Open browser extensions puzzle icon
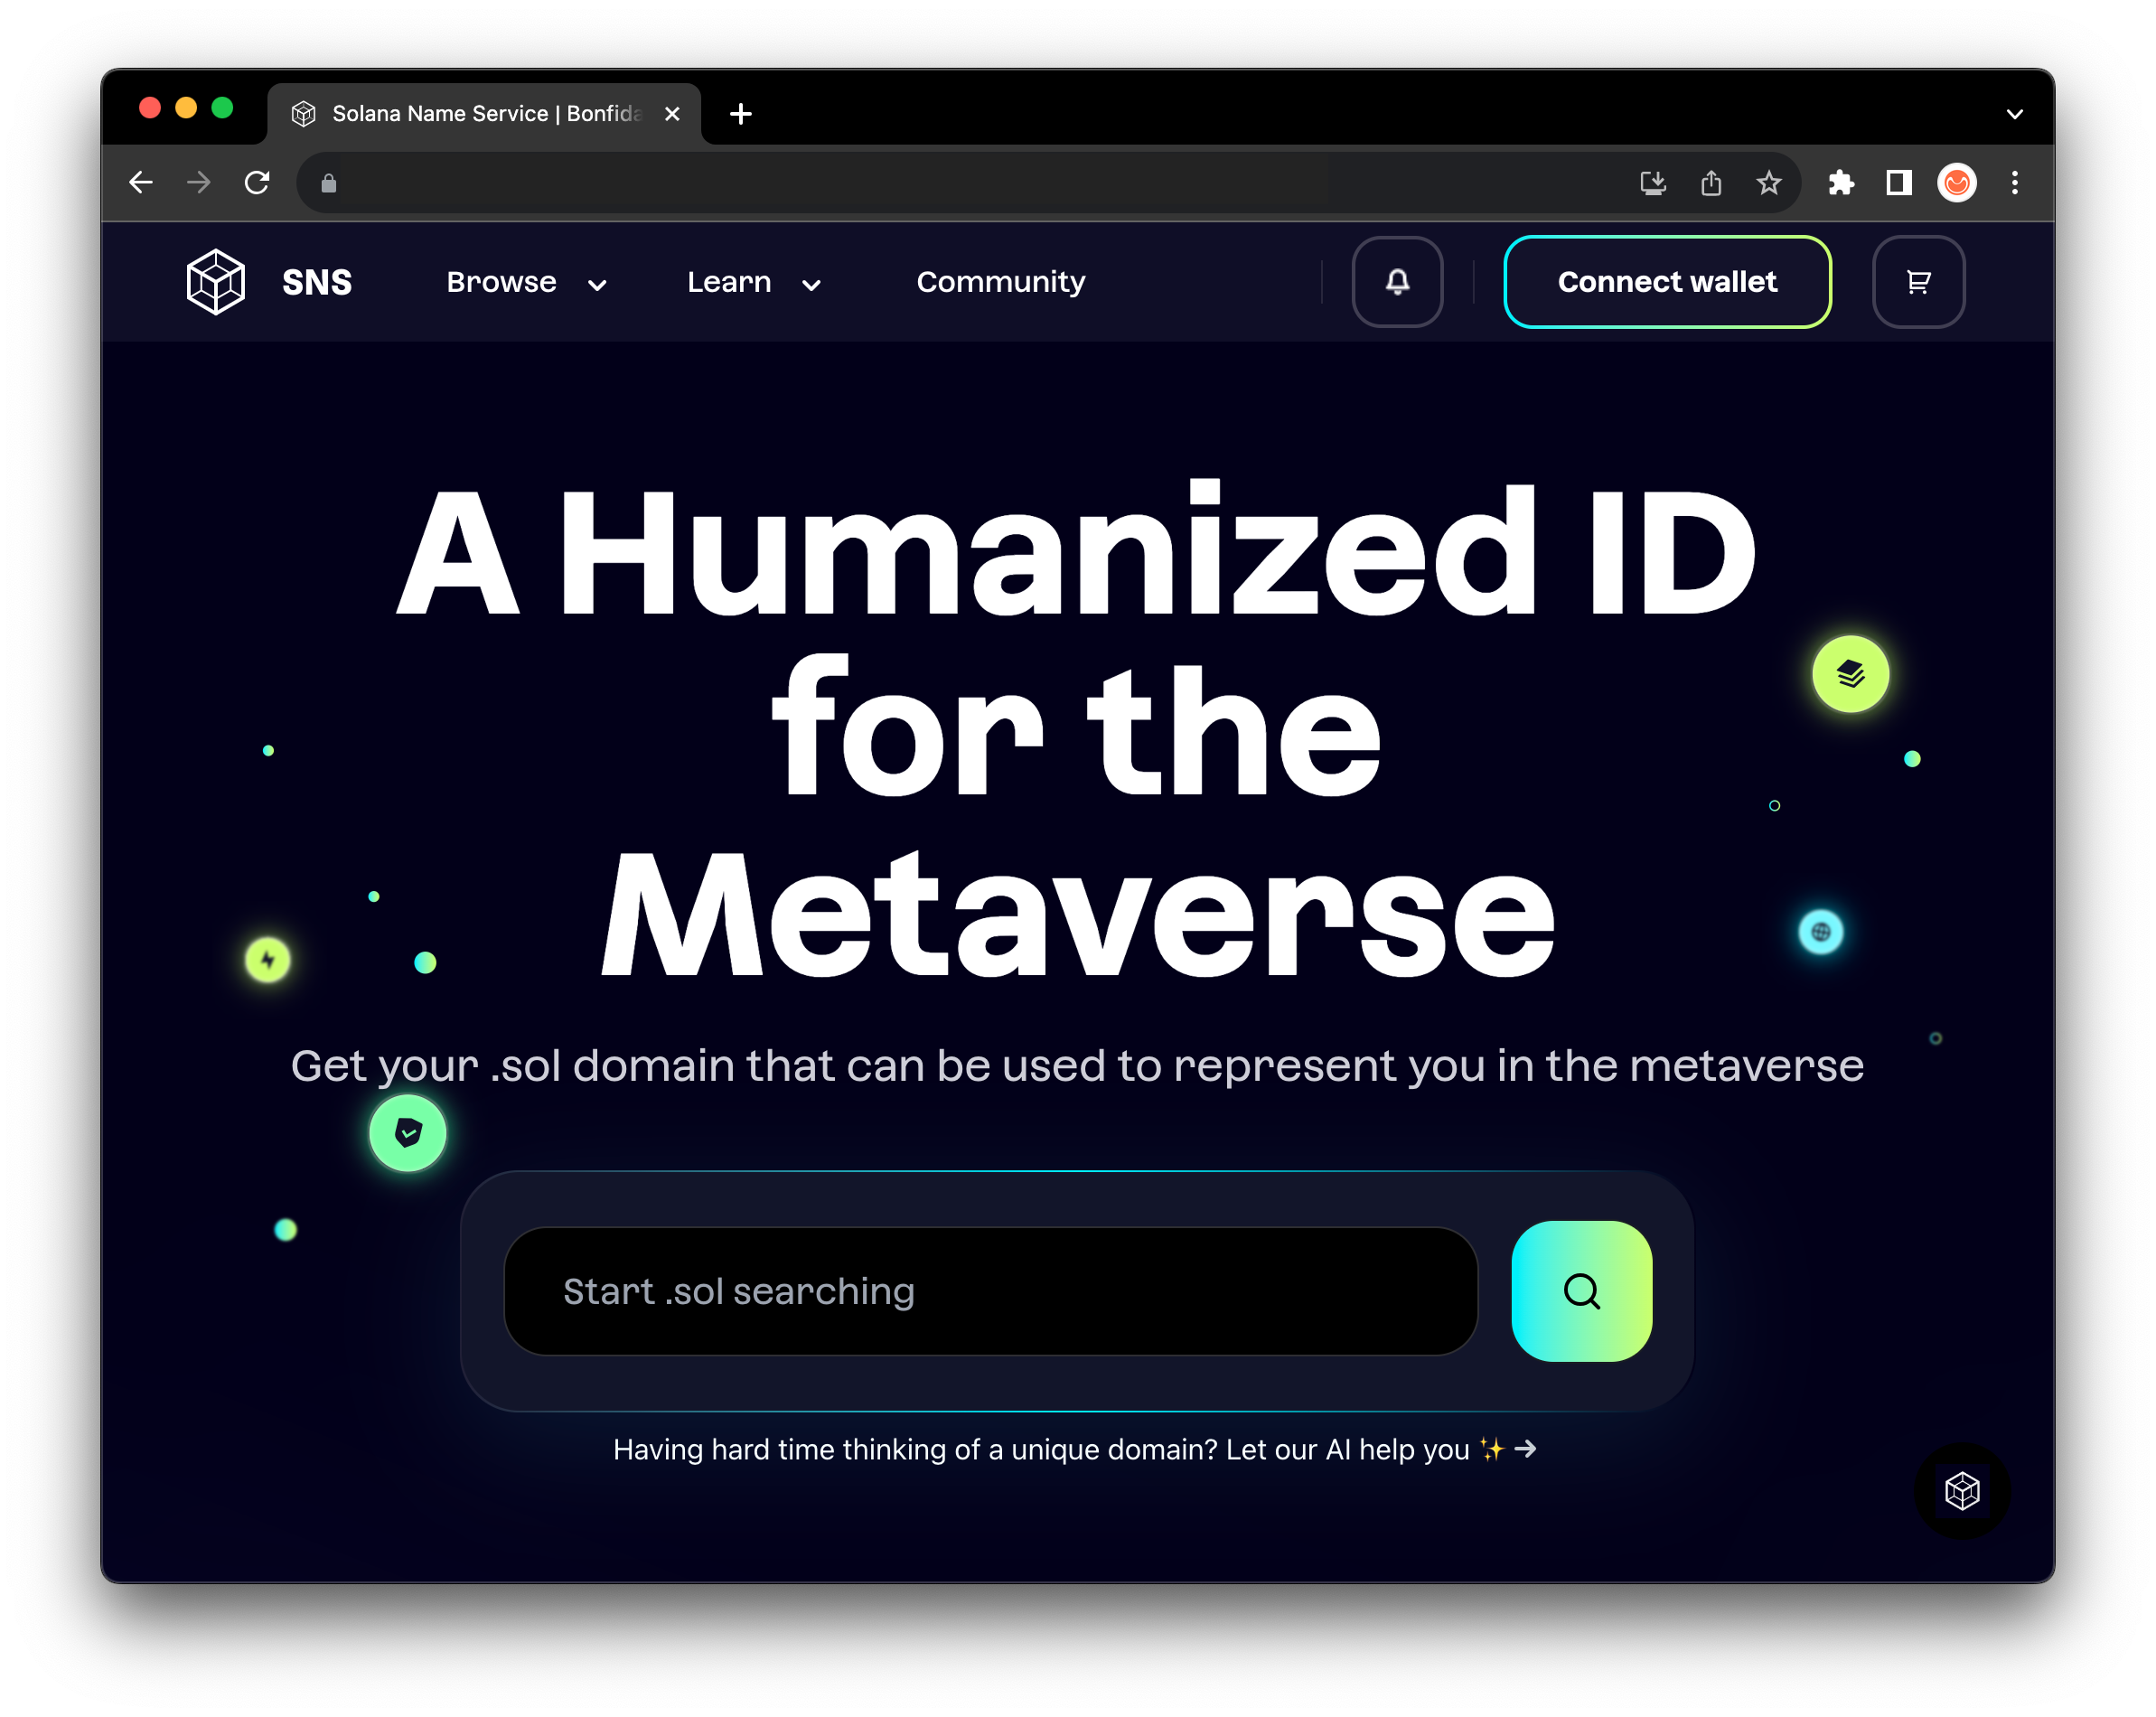Image resolution: width=2156 pixels, height=1717 pixels. [x=1840, y=183]
